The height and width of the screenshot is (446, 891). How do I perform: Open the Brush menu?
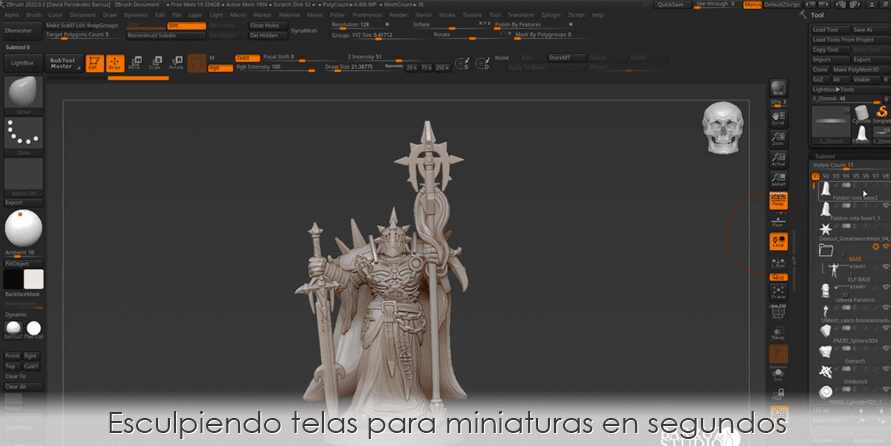[34, 15]
